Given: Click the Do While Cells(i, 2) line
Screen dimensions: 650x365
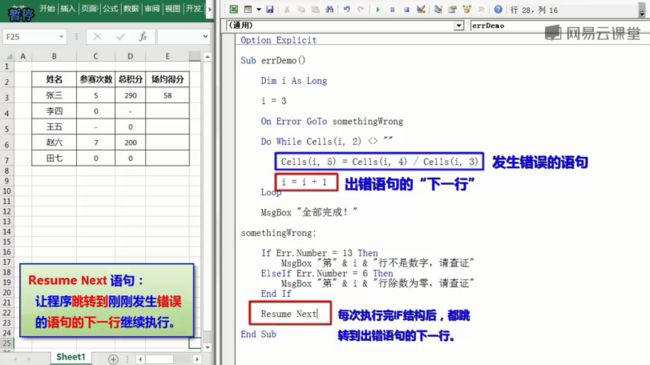Looking at the screenshot, I should (327, 141).
